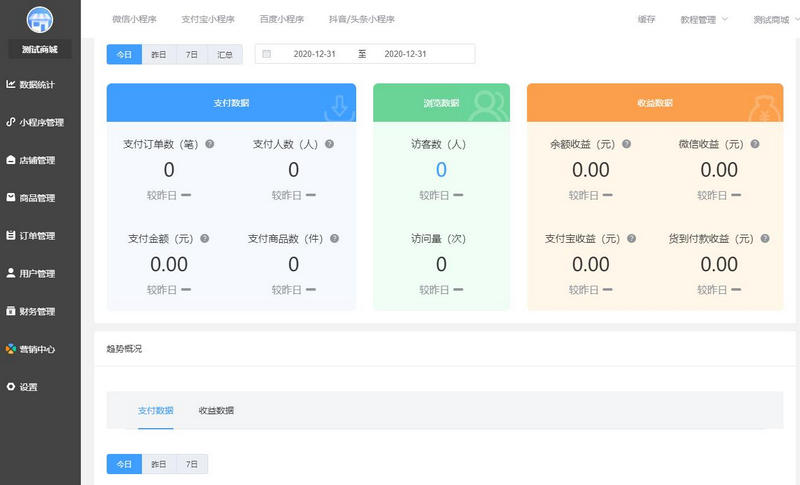The height and width of the screenshot is (485, 800).
Task: Open 订单管理 in the sidebar
Action: point(37,236)
